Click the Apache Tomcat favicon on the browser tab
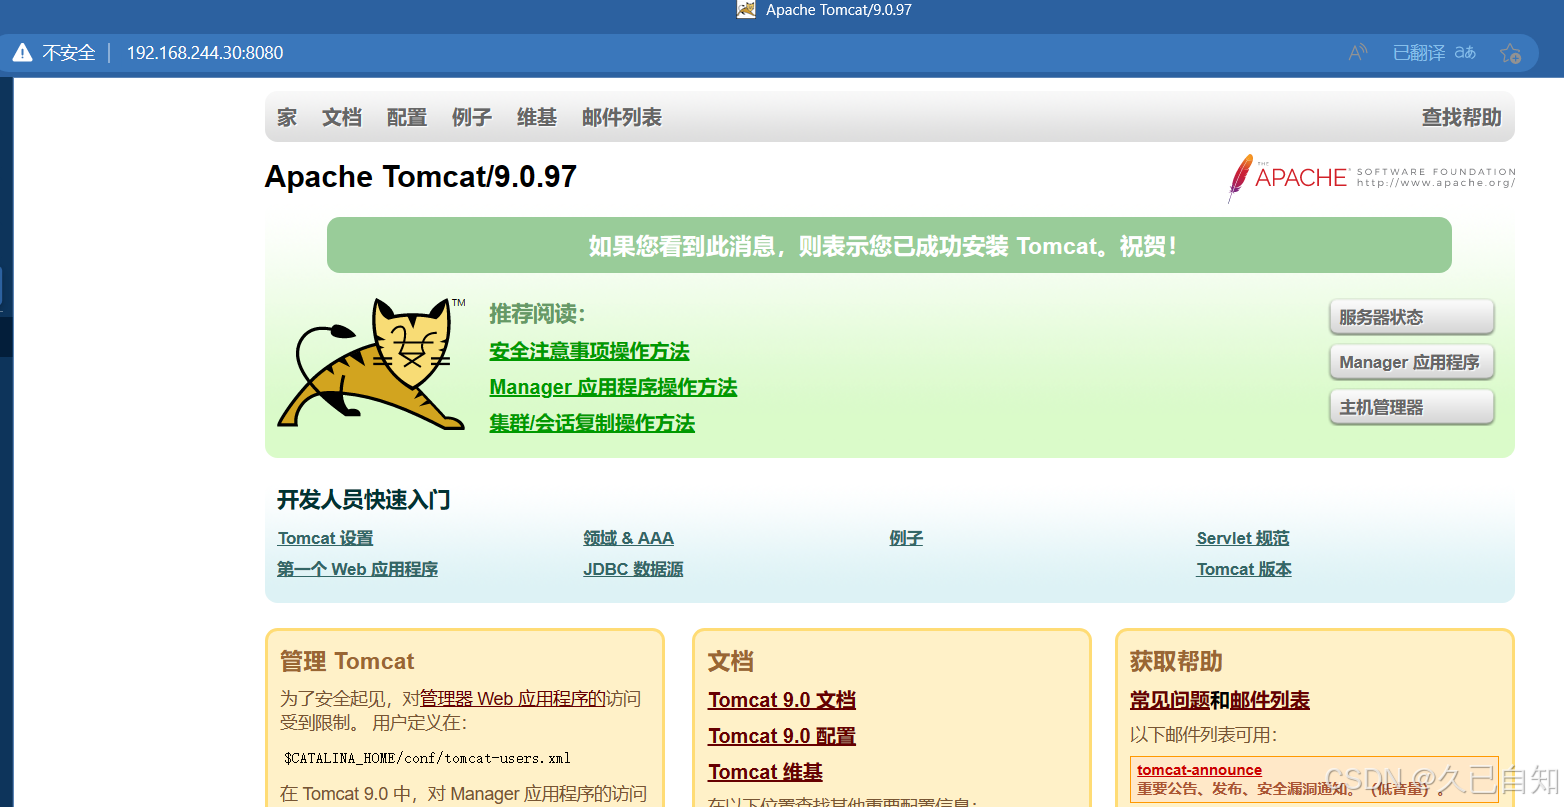The width and height of the screenshot is (1564, 807). click(x=746, y=10)
